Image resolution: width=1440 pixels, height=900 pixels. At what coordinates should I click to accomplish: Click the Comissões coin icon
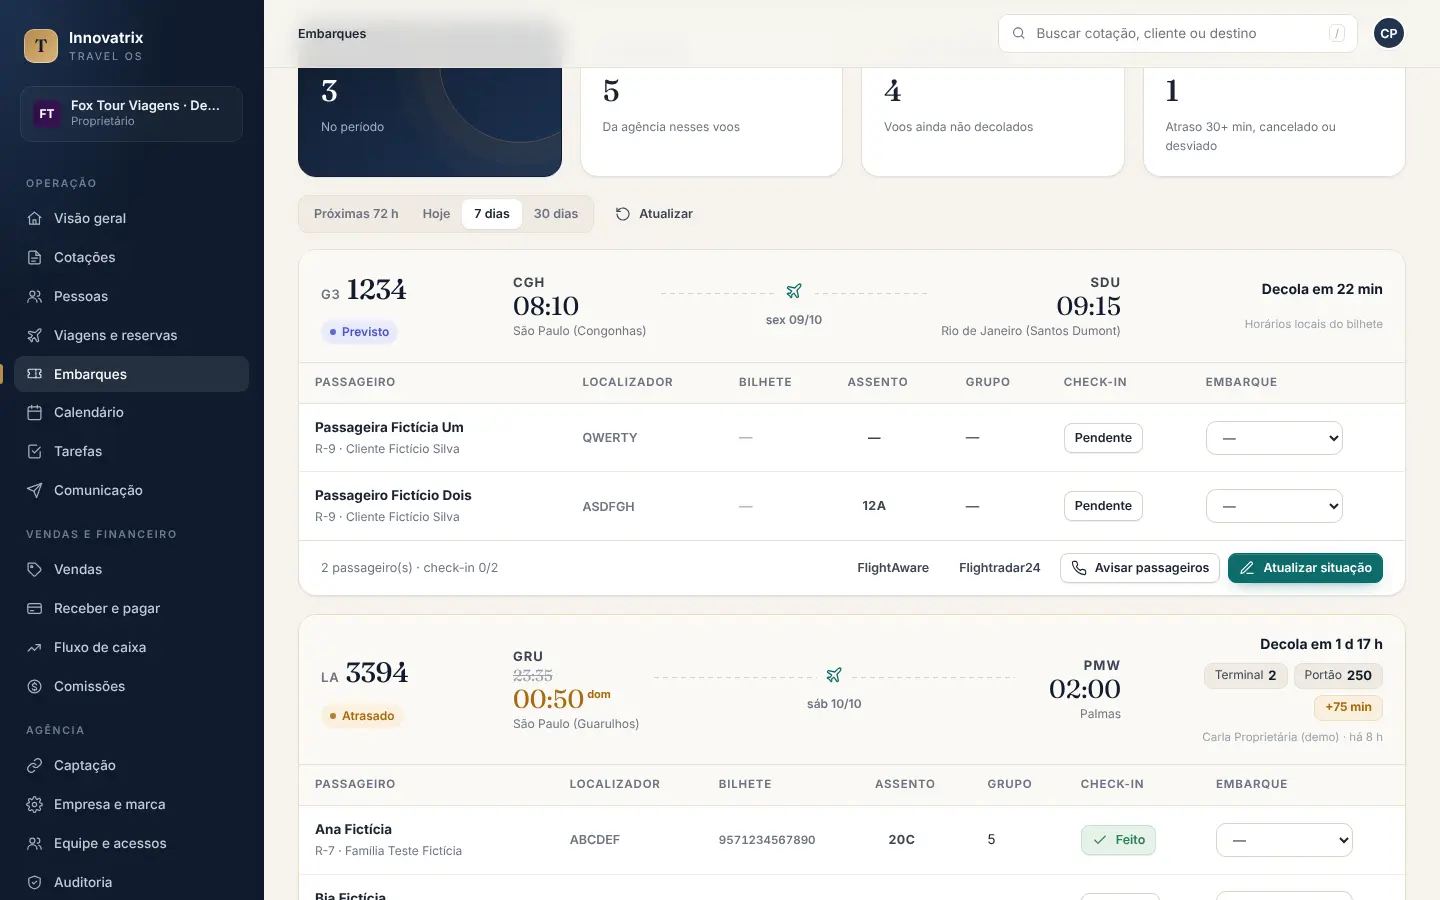35,686
